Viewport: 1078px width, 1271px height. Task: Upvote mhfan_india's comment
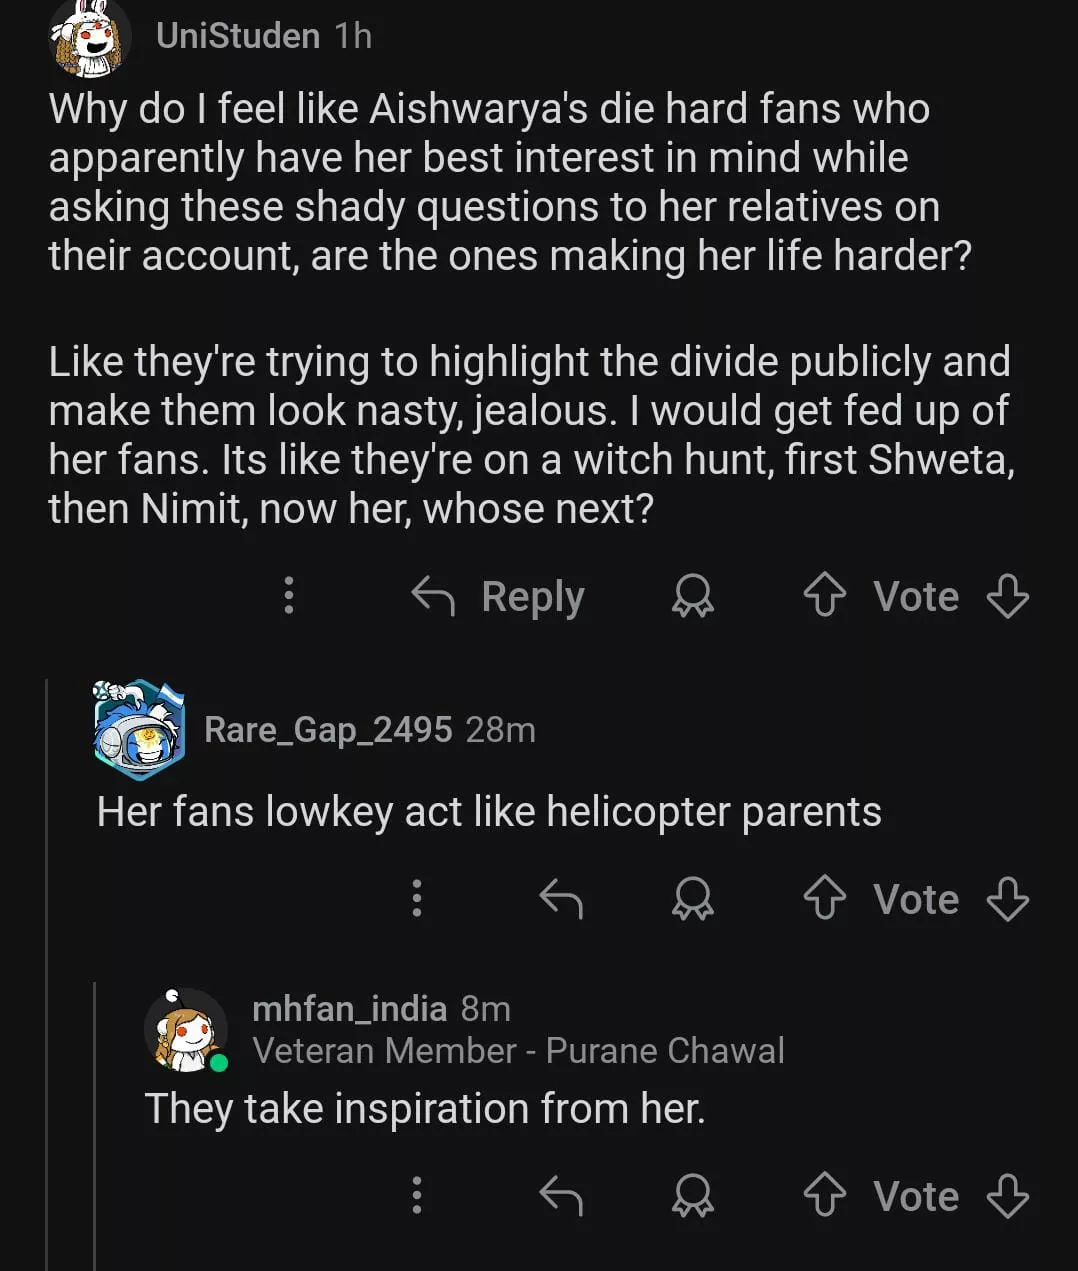(825, 1195)
